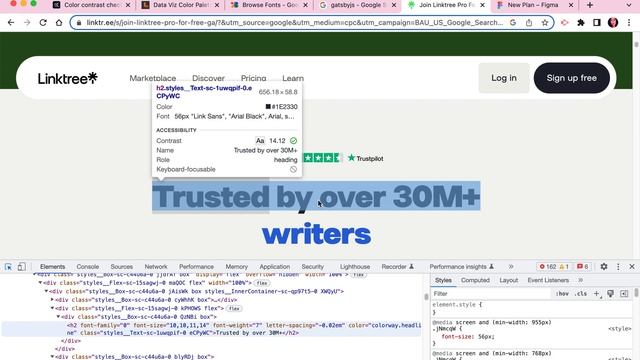
Task: Click the Sign up free button
Action: [x=571, y=78]
